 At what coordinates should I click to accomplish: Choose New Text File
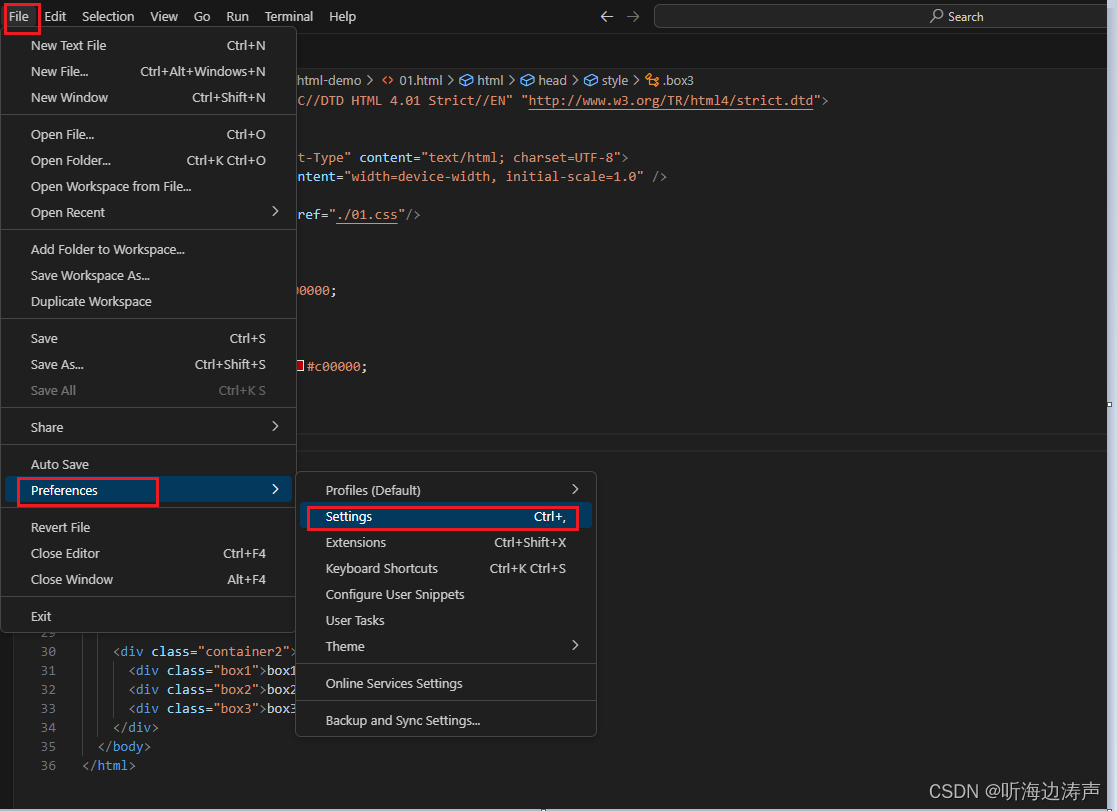(x=148, y=46)
